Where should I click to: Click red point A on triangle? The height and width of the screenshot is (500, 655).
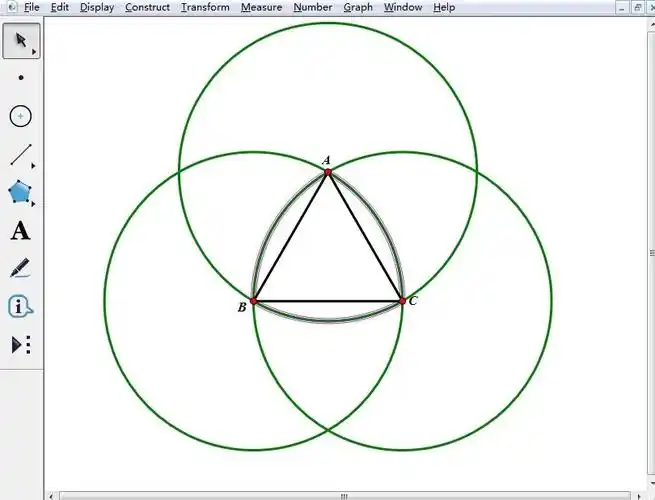tap(328, 172)
